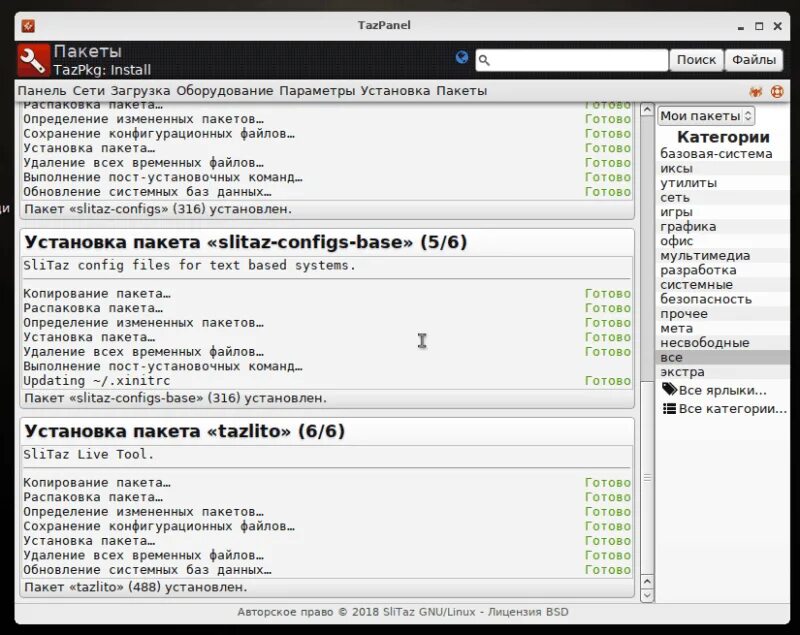Open the lifebuoy help icon
The width and height of the screenshot is (800, 635).
point(777,92)
